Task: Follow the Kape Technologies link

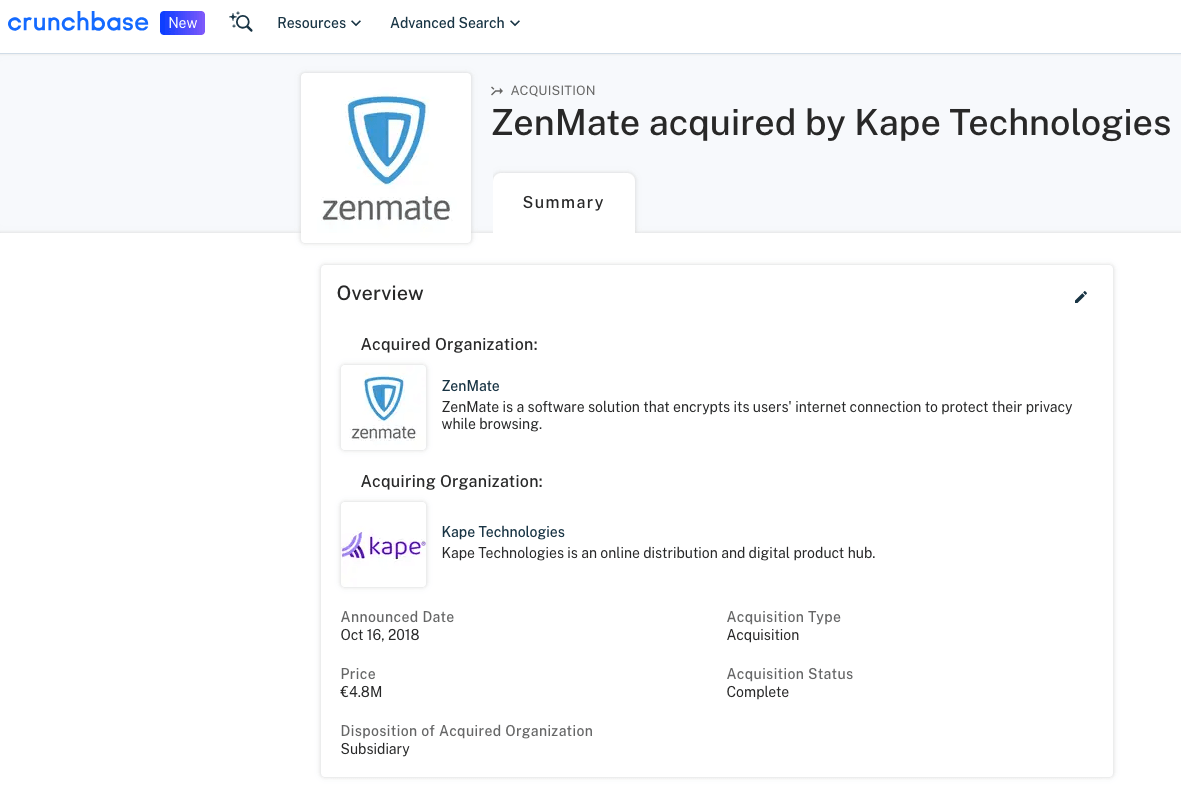Action: (503, 532)
